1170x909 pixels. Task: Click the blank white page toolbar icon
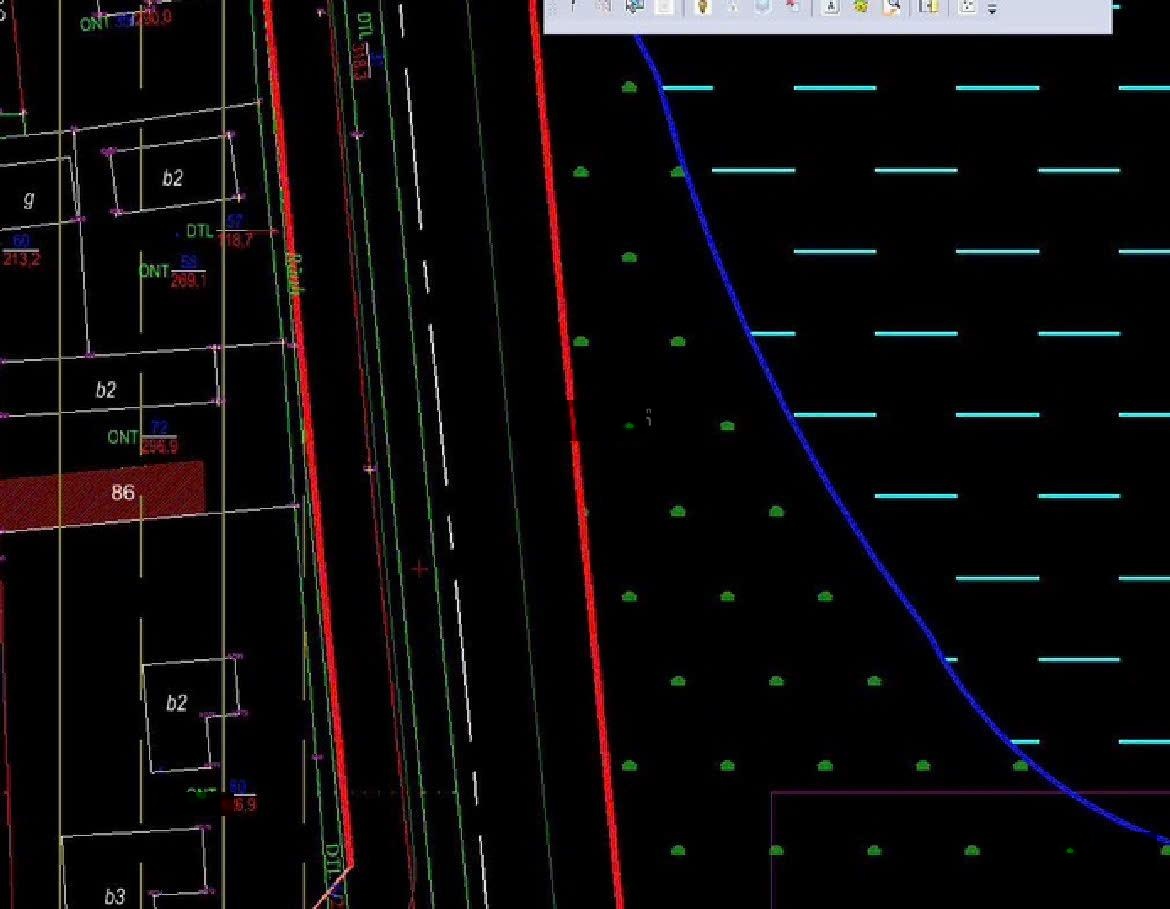point(664,7)
